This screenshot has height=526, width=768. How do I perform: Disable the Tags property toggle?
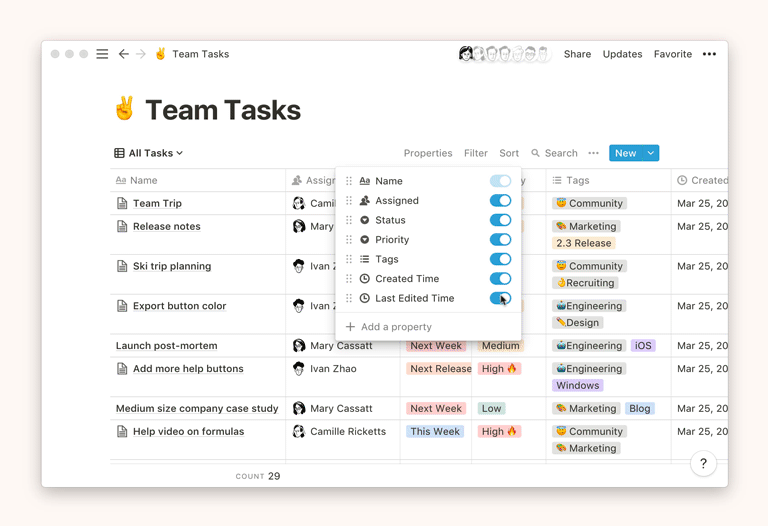(x=500, y=259)
